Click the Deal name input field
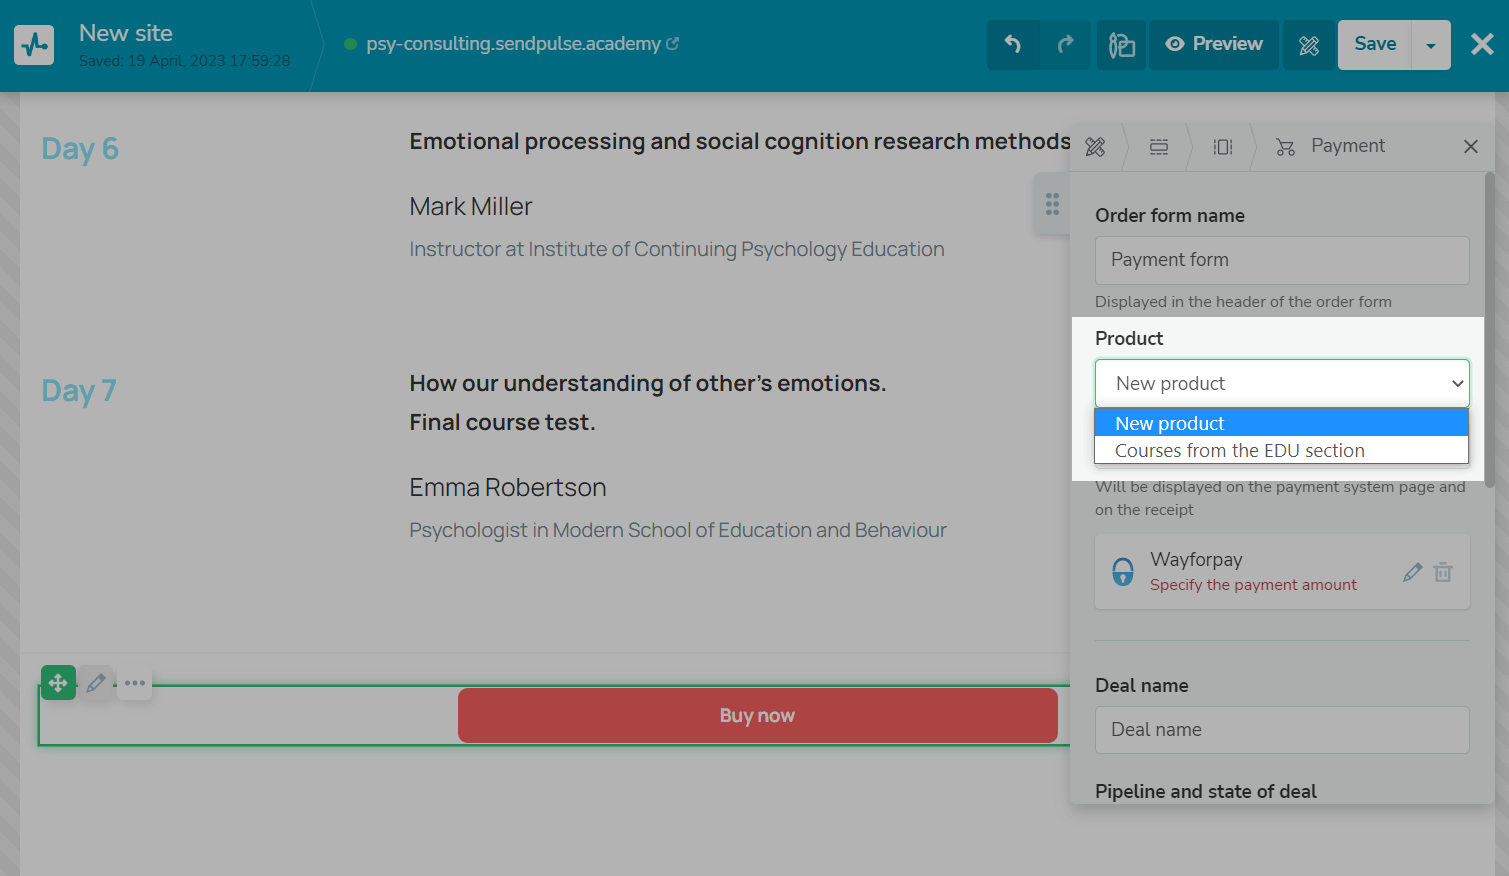Viewport: 1509px width, 876px height. tap(1282, 730)
